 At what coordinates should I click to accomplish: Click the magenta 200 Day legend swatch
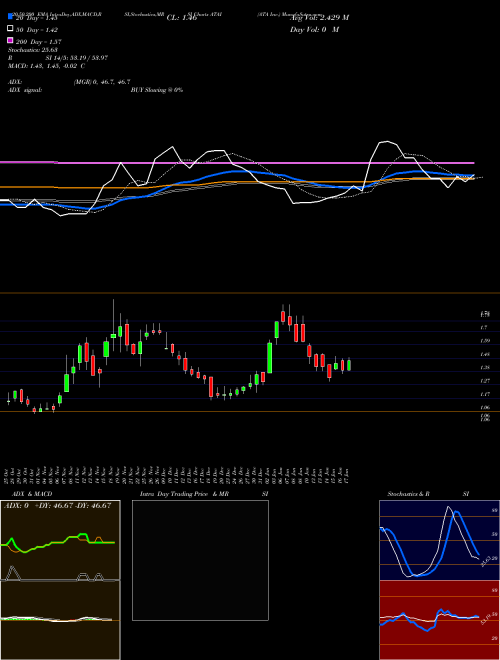[x=10, y=41]
